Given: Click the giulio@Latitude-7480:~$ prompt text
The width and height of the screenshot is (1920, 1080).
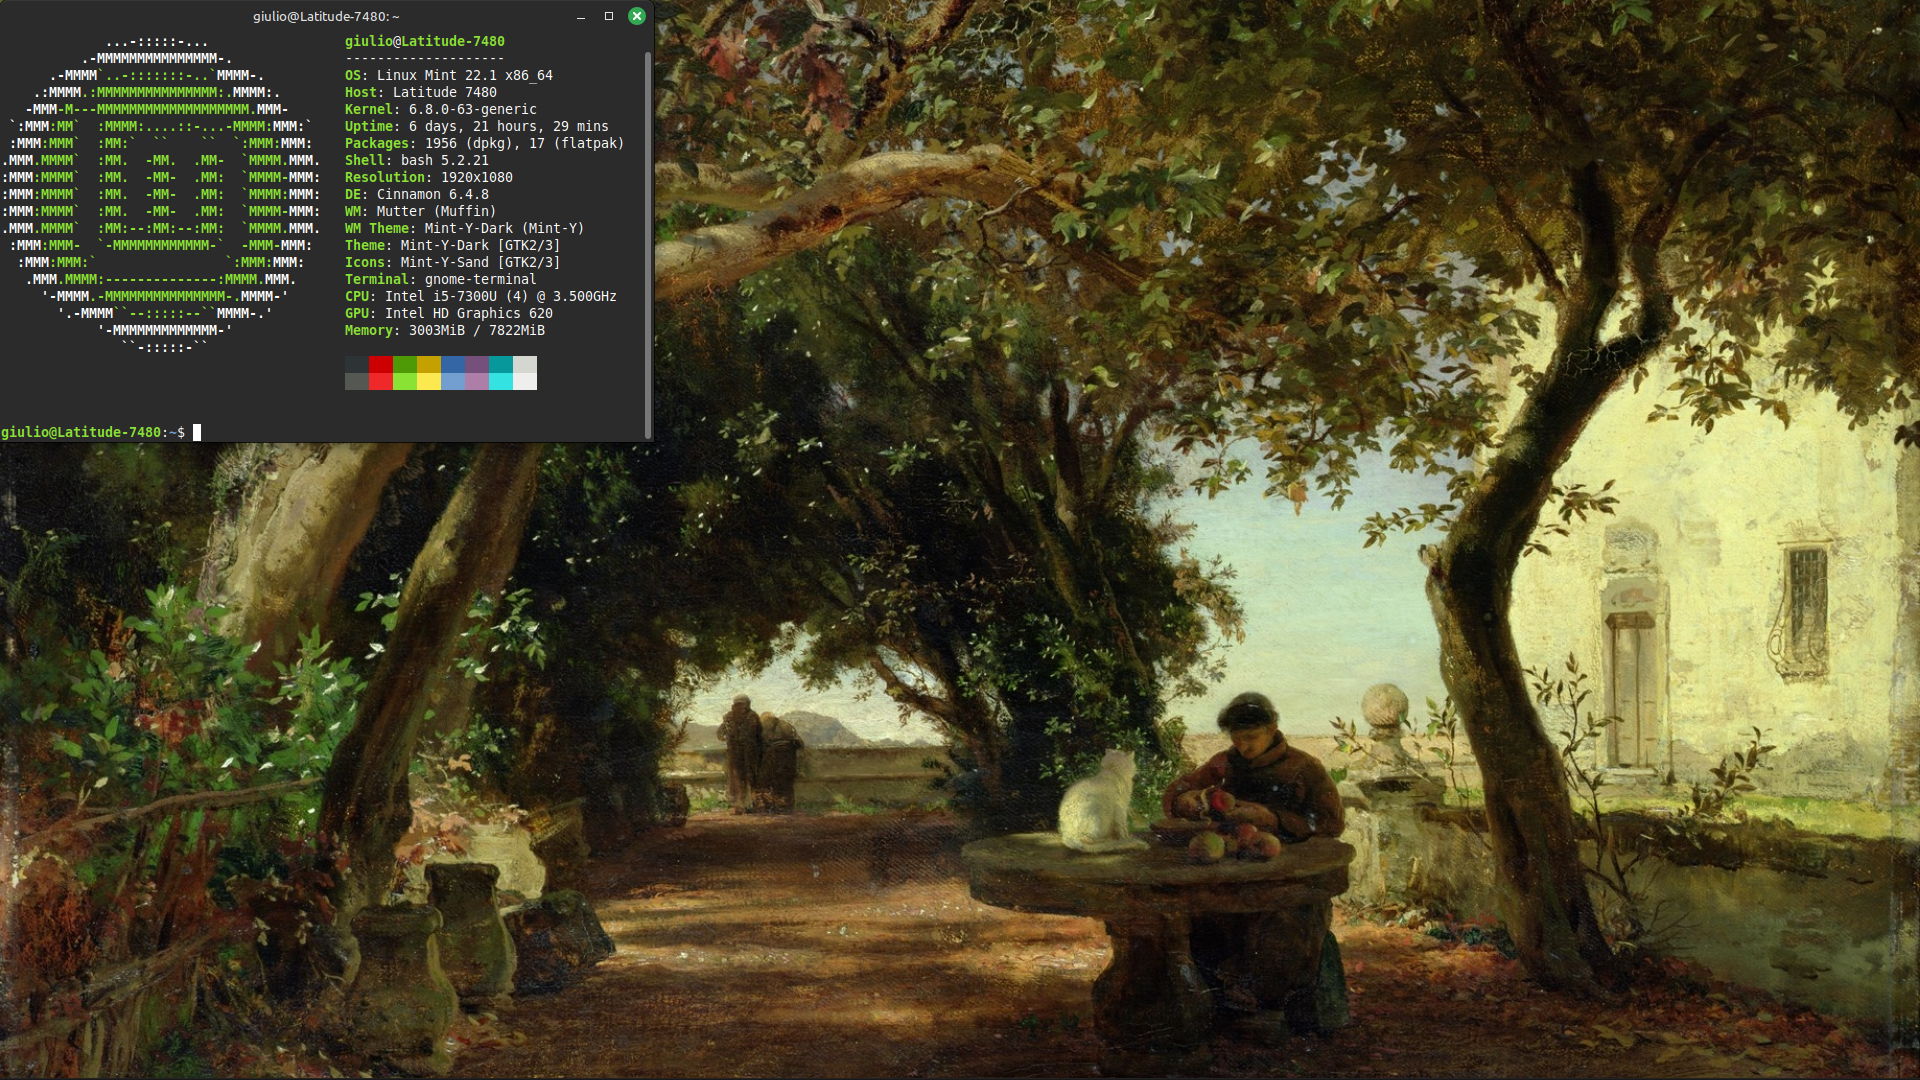Looking at the screenshot, I should pyautogui.click(x=93, y=432).
